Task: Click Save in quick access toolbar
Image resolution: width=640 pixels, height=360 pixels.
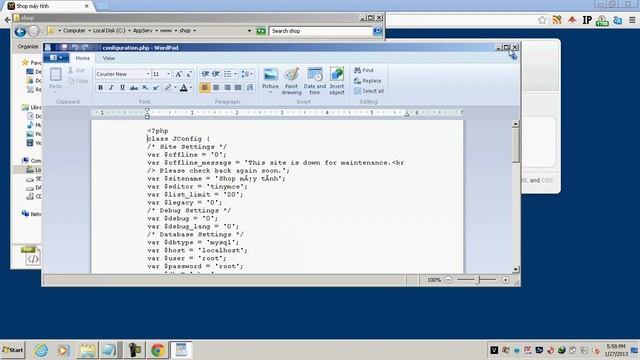Action: (64, 47)
